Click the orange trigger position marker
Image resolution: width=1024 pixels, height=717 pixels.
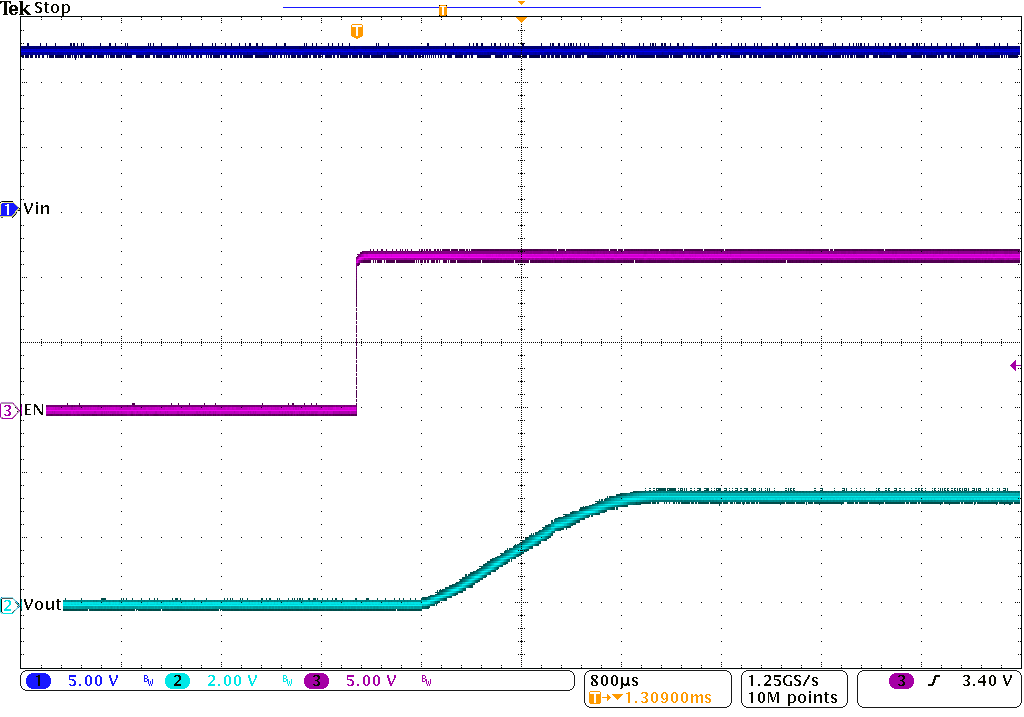click(357, 30)
